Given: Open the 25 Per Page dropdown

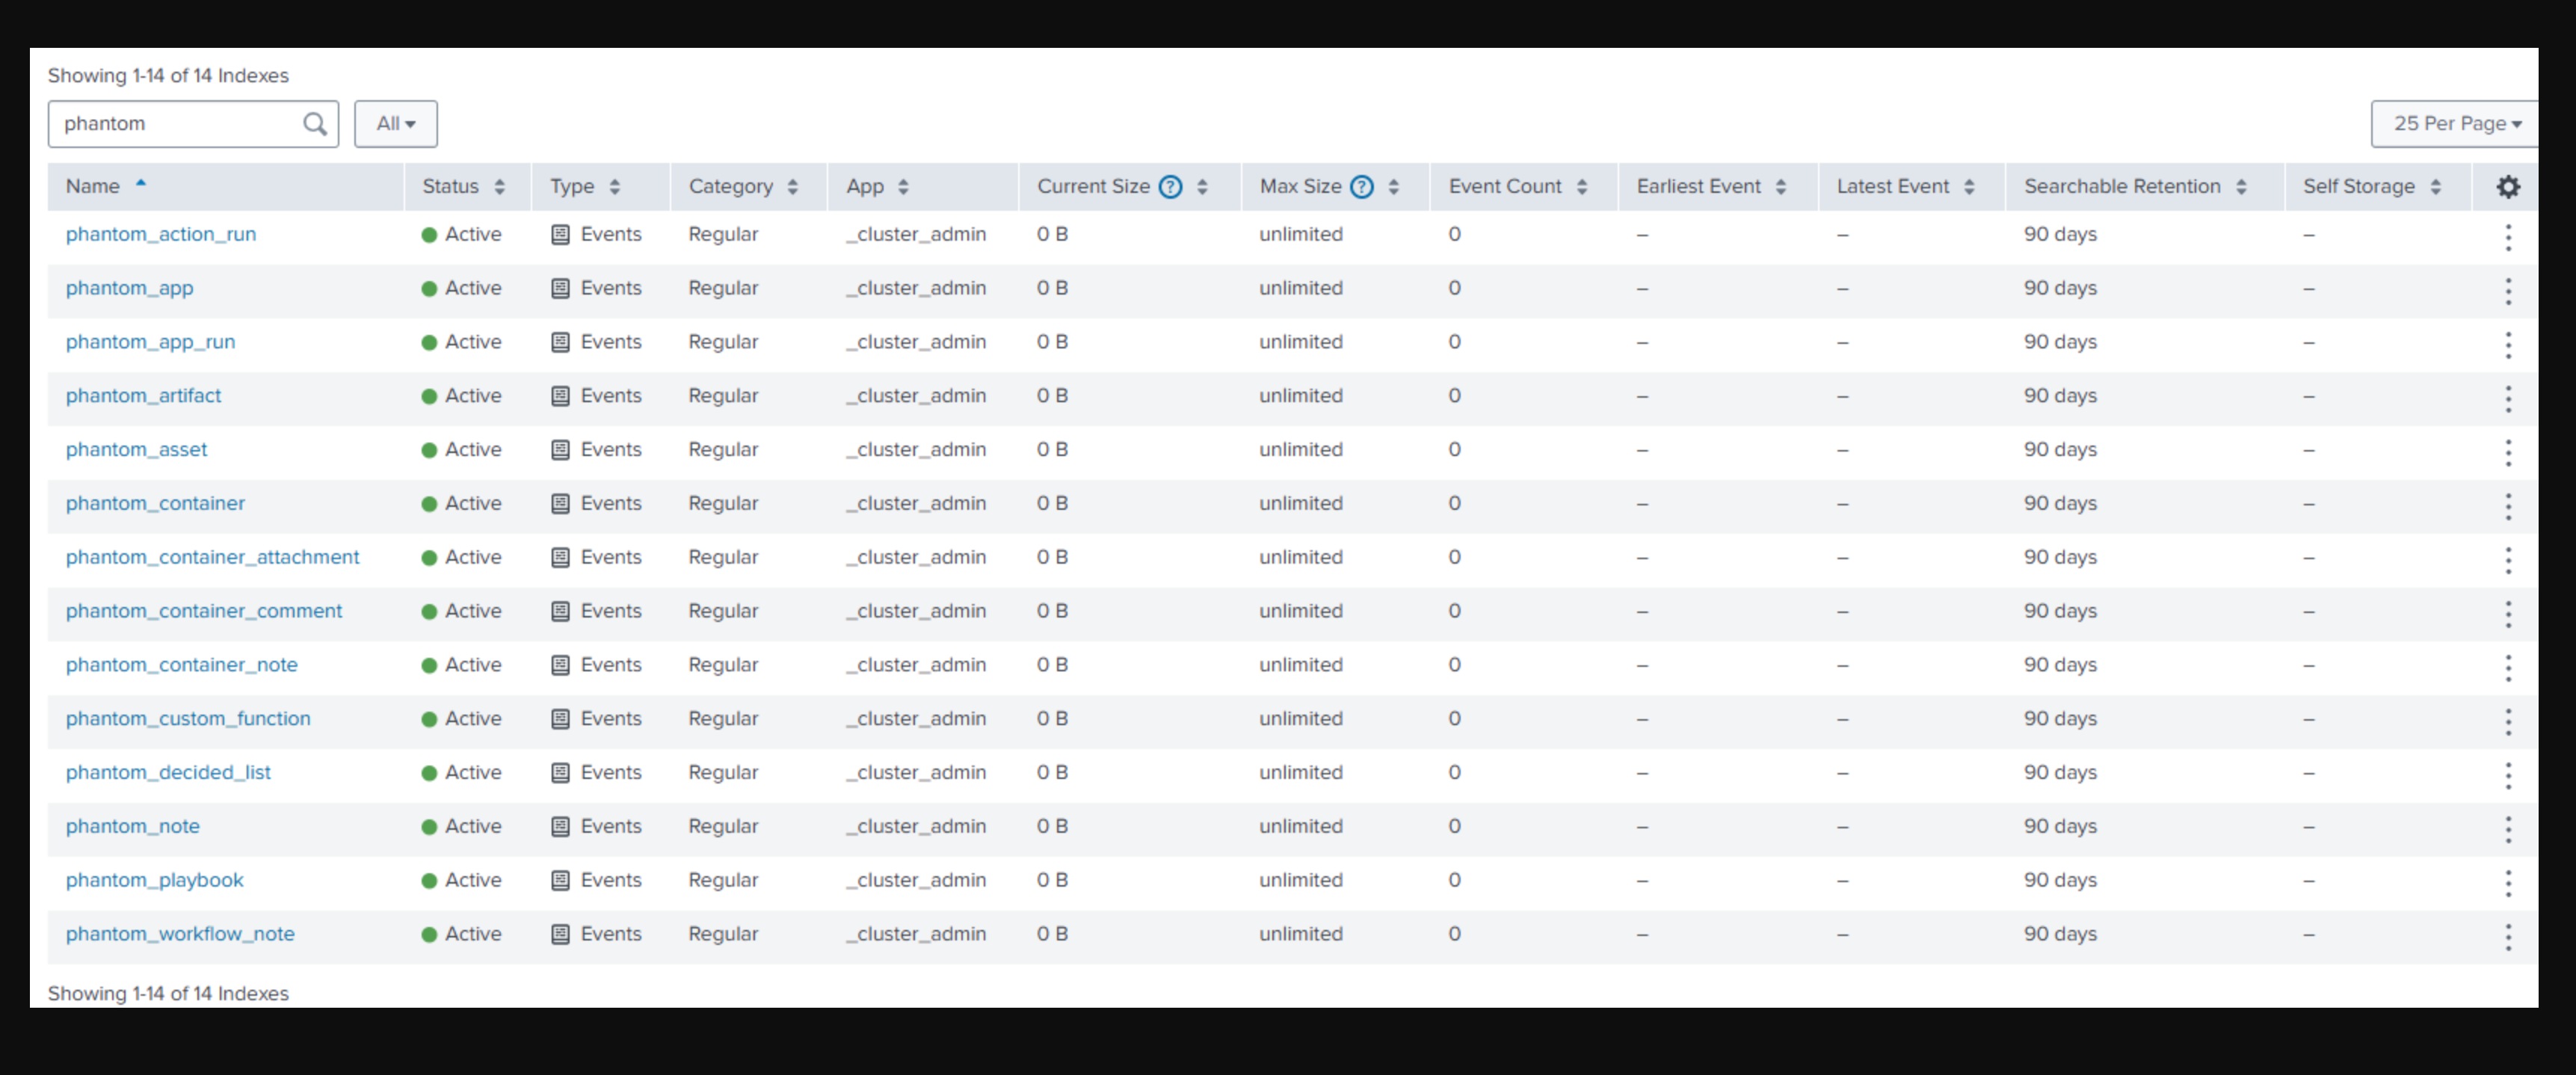Looking at the screenshot, I should click(x=2455, y=123).
